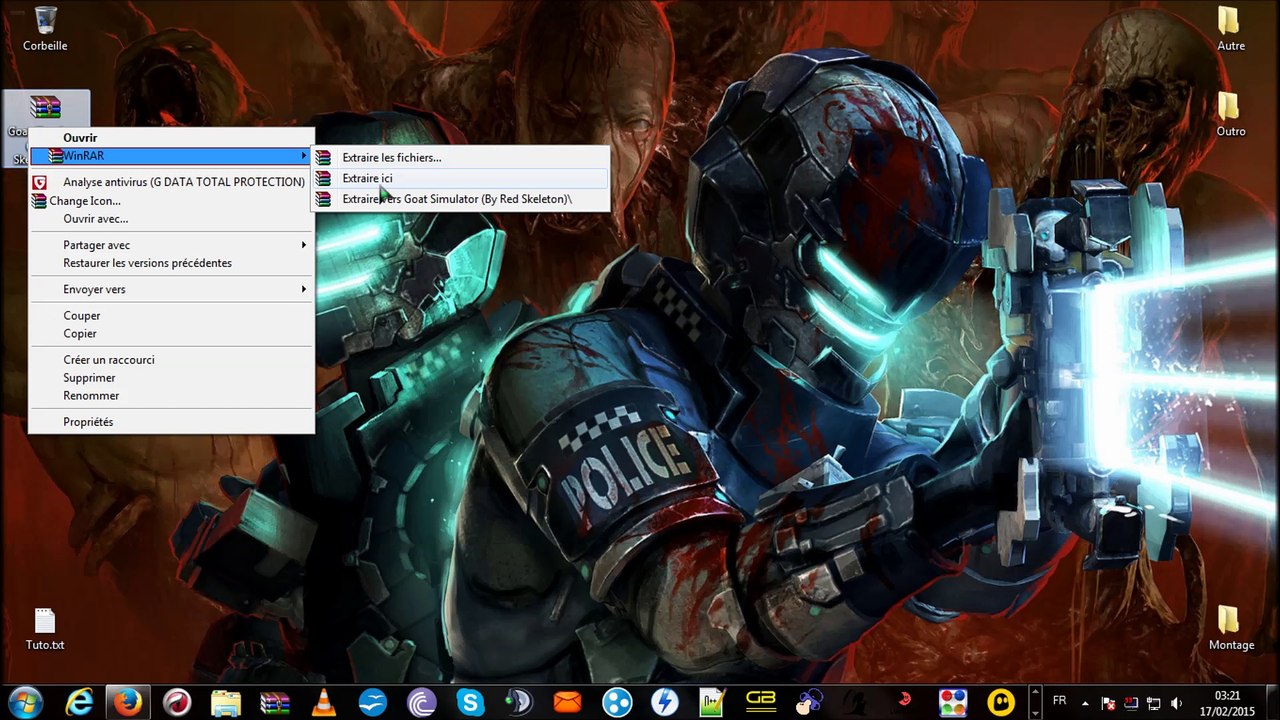
Task: Expand the Envoyer vers submenu
Action: click(304, 289)
